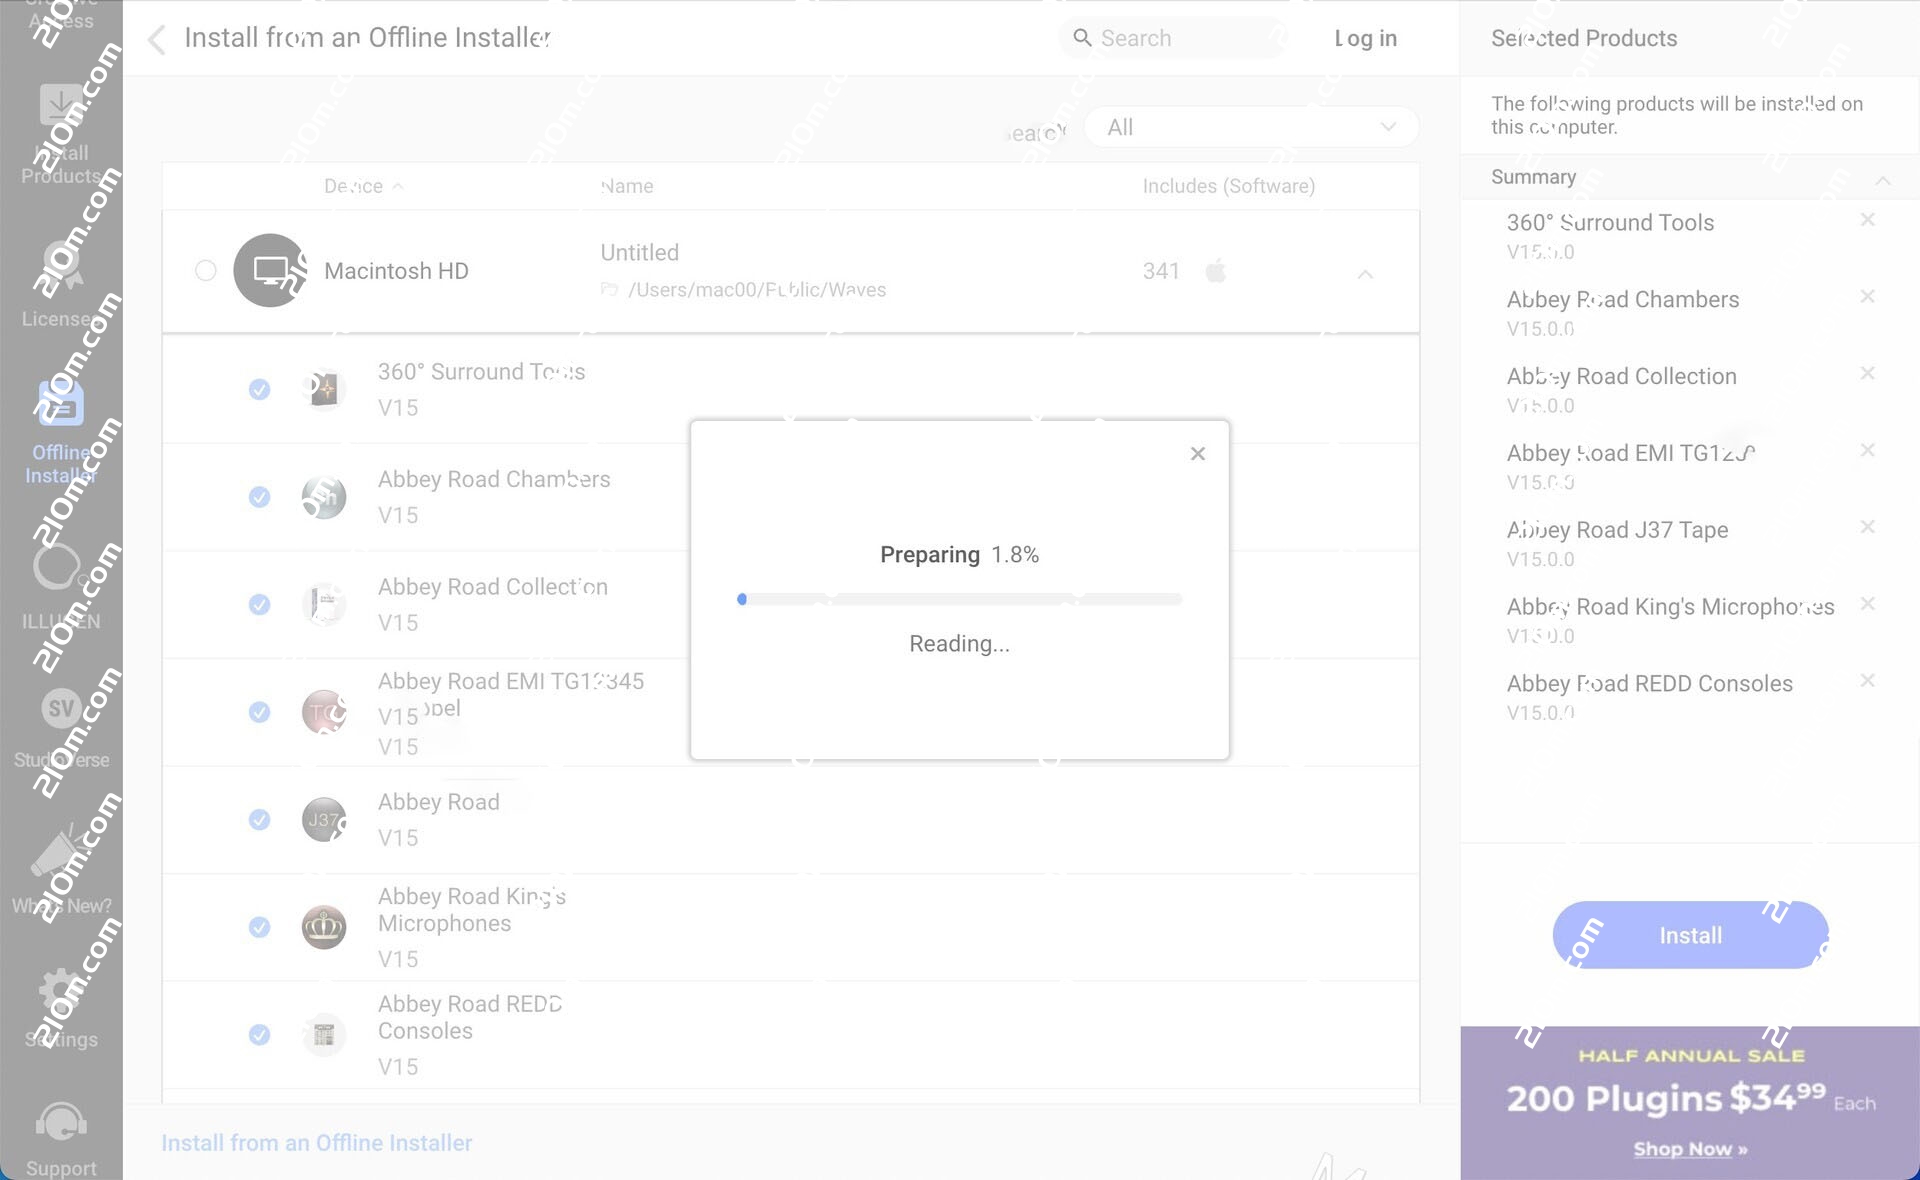Click the back arrow beside page title
This screenshot has width=1920, height=1180.
pos(156,39)
